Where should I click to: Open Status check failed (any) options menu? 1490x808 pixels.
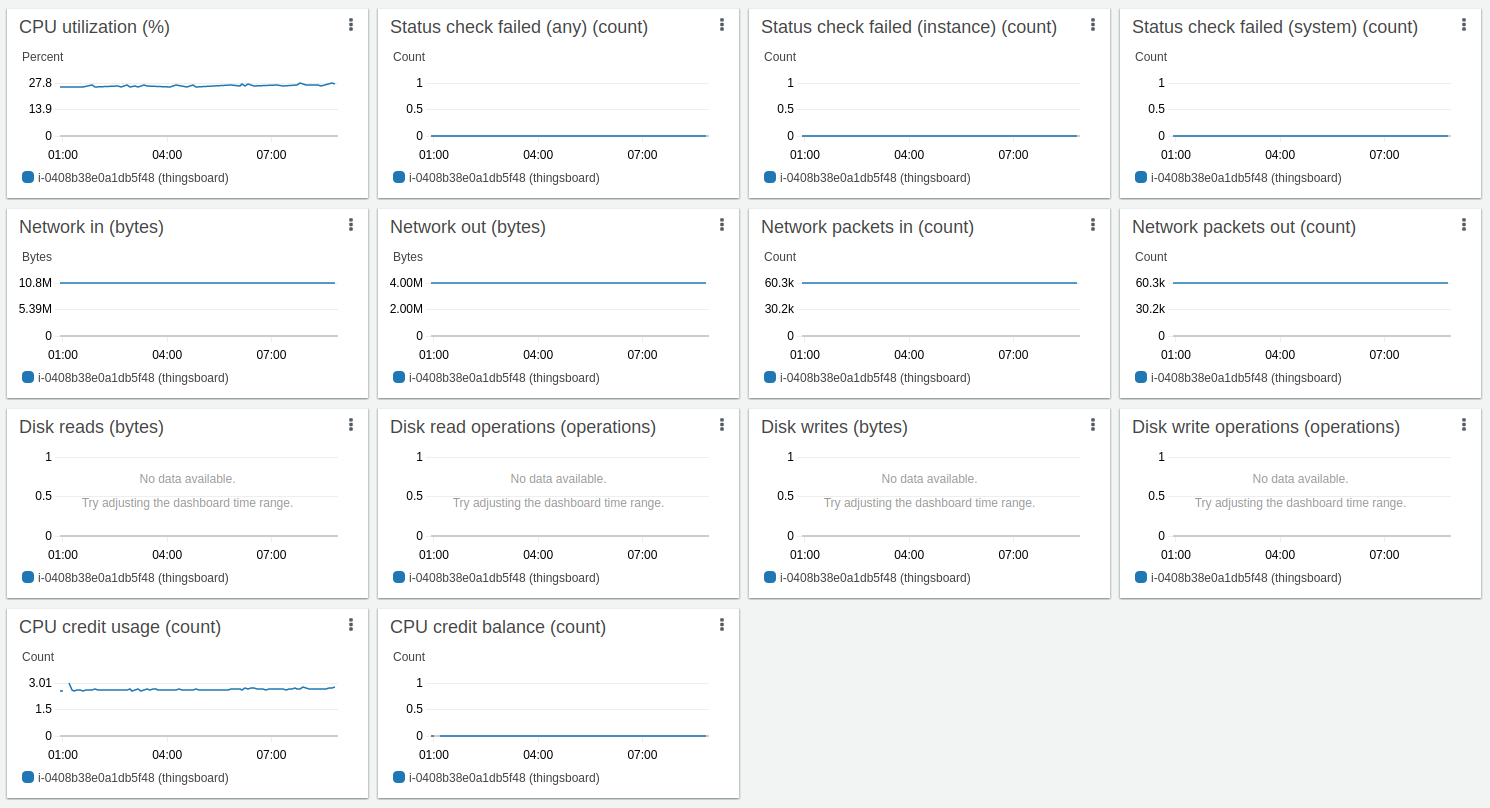tap(722, 25)
